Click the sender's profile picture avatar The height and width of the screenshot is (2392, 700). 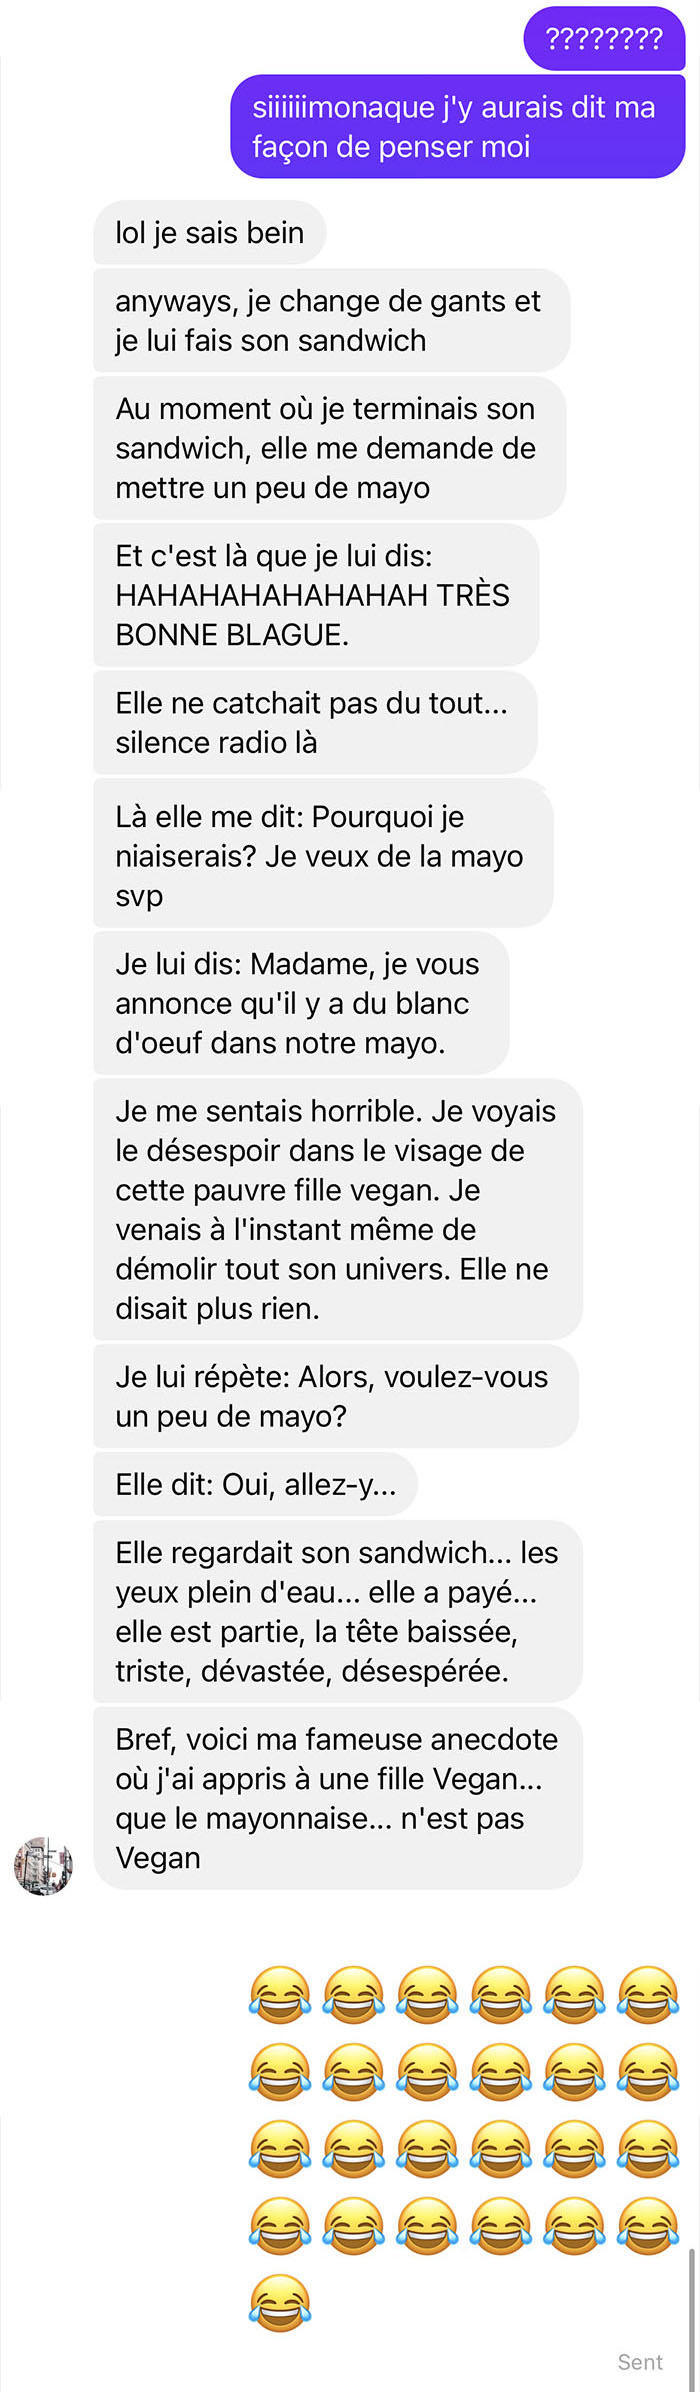point(43,1865)
